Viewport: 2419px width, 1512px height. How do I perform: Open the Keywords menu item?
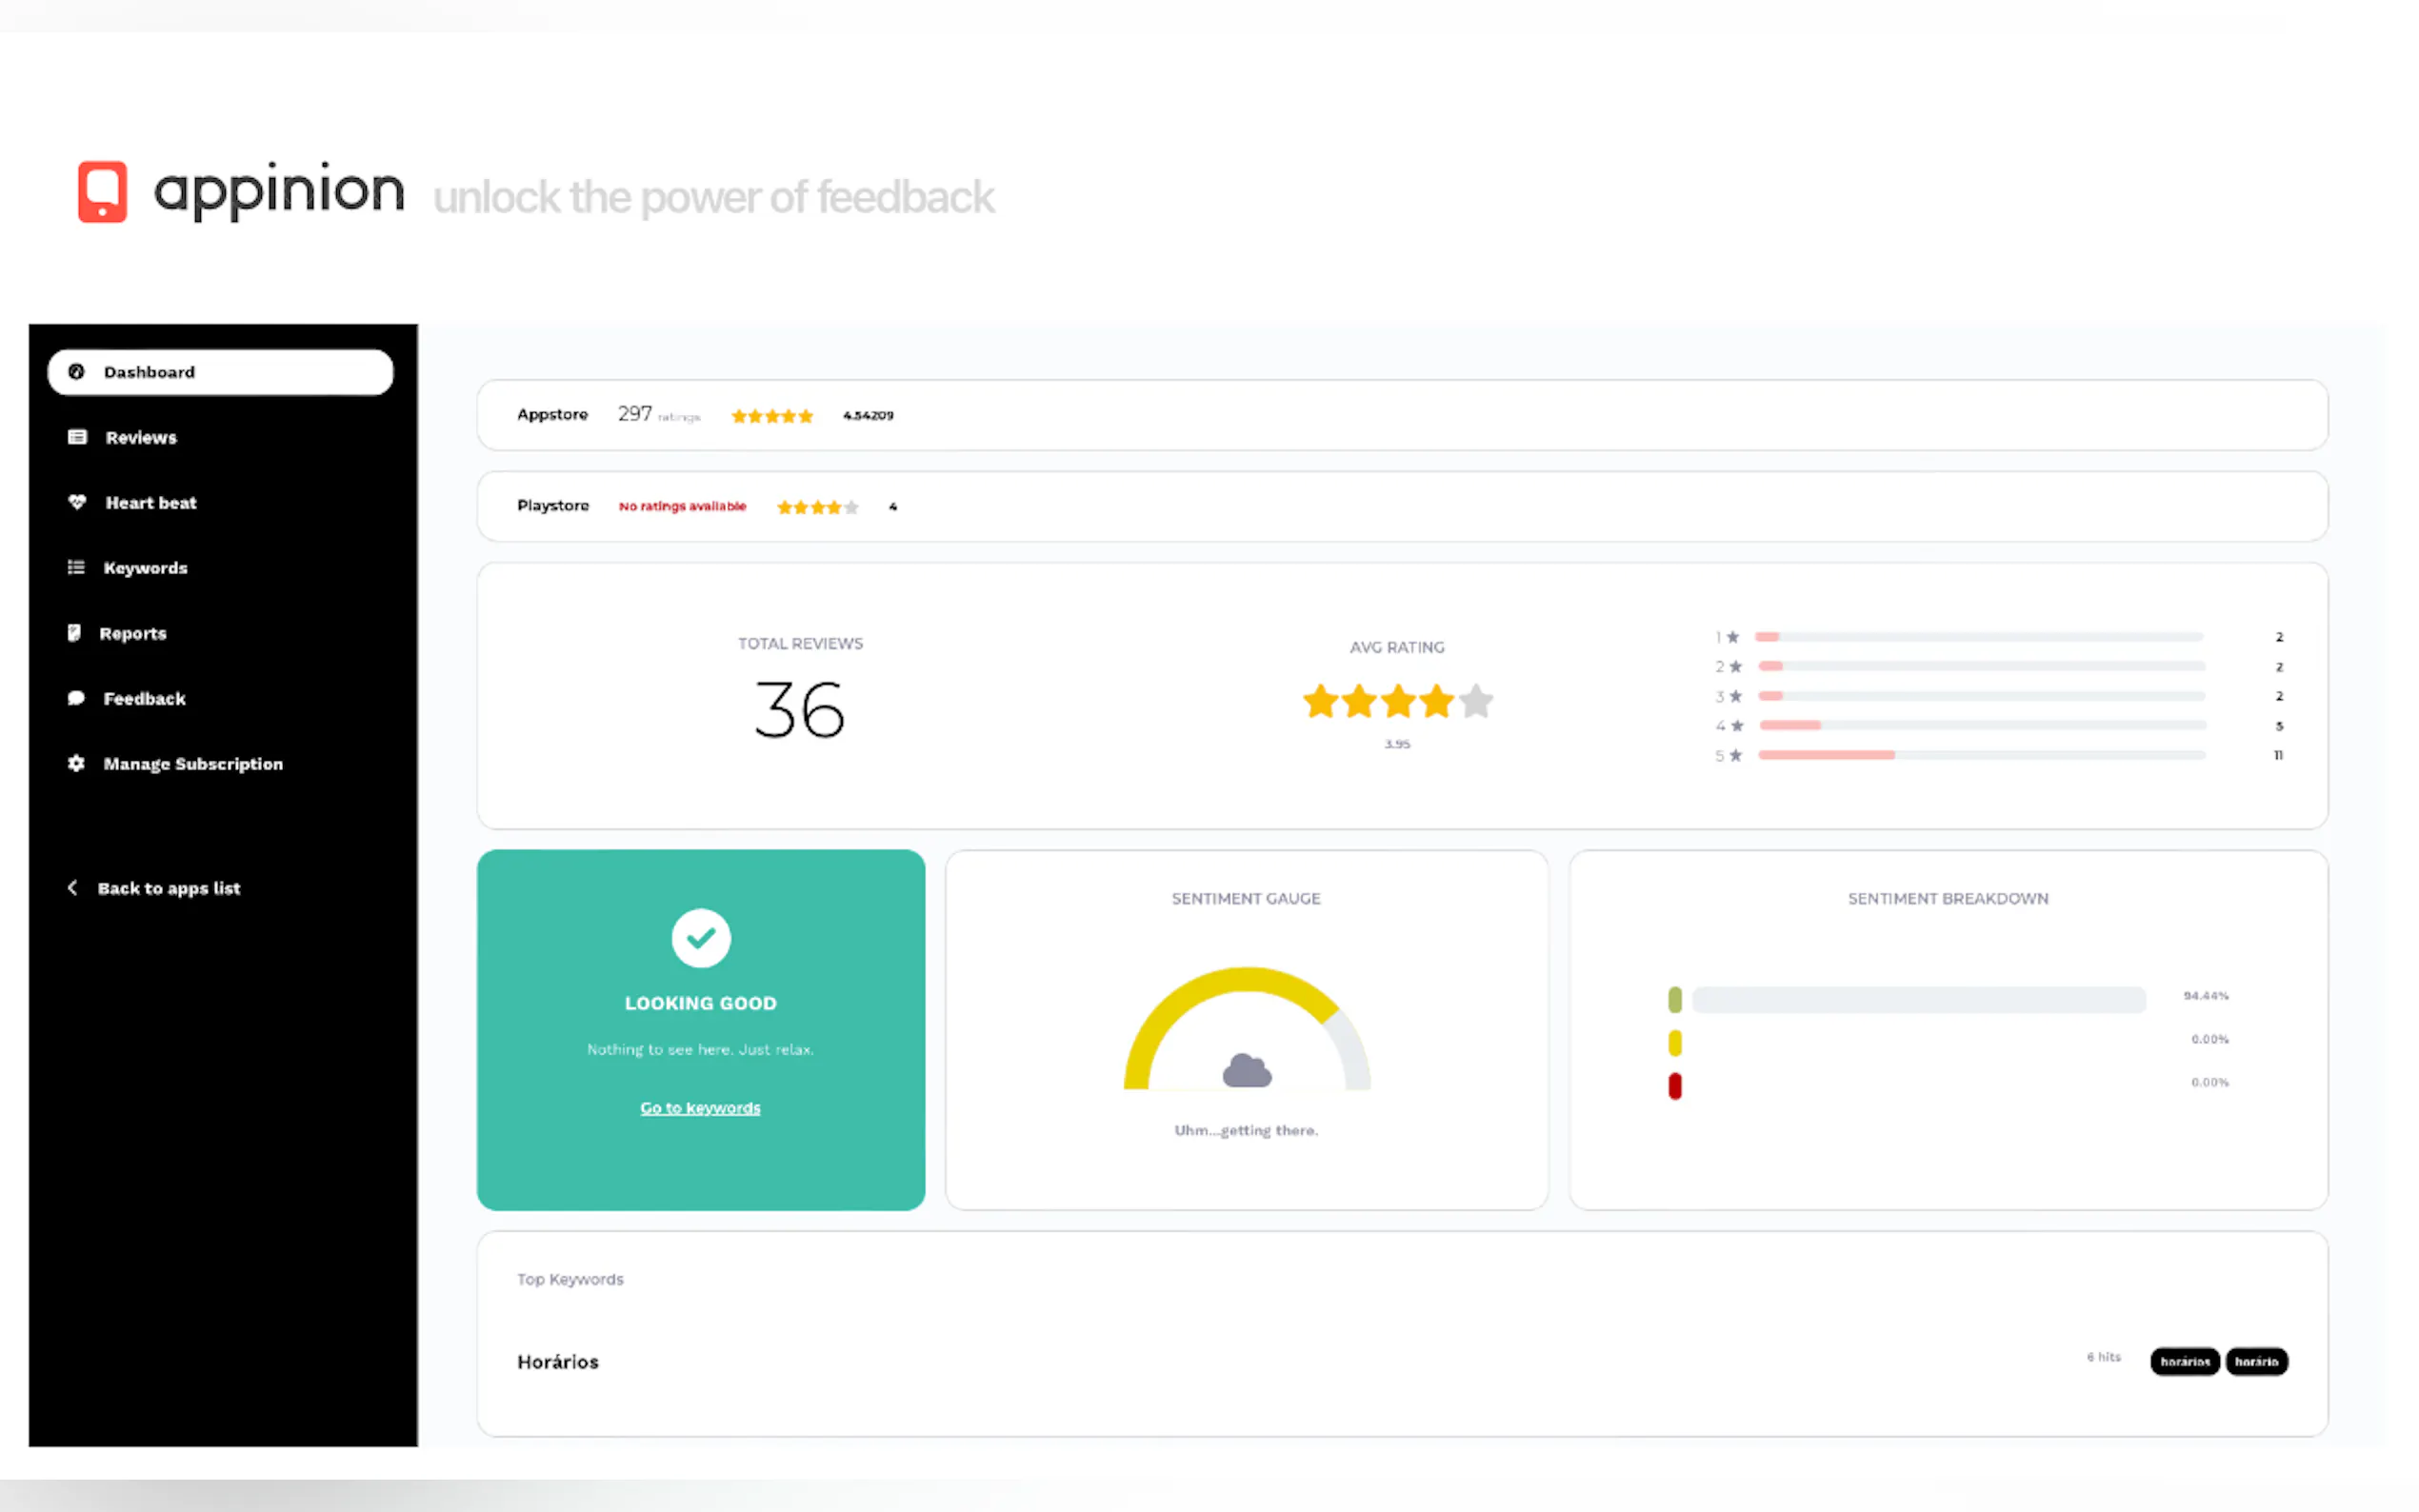pos(145,567)
